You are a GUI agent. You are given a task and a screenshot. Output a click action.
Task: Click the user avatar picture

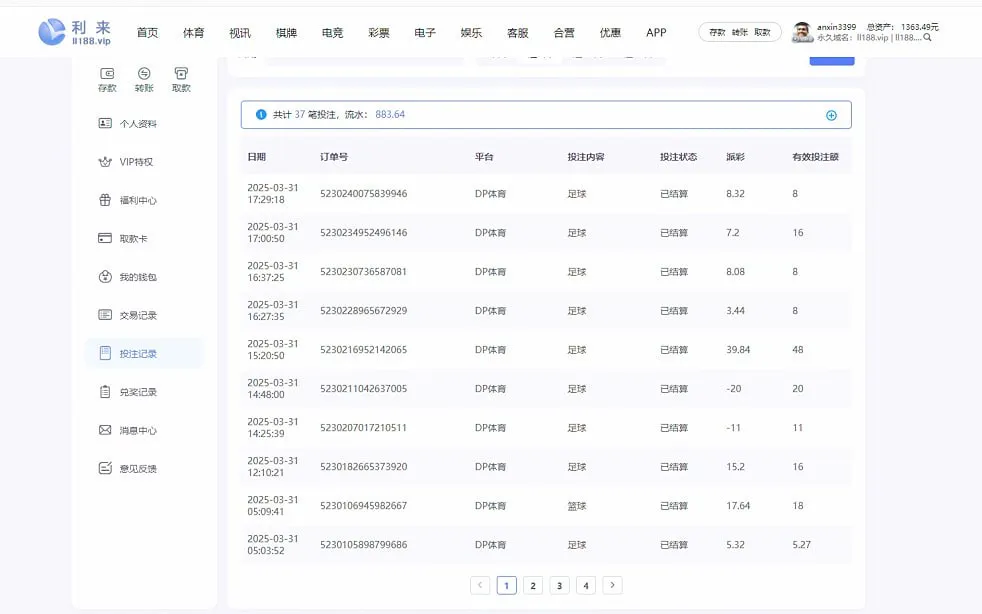click(802, 32)
